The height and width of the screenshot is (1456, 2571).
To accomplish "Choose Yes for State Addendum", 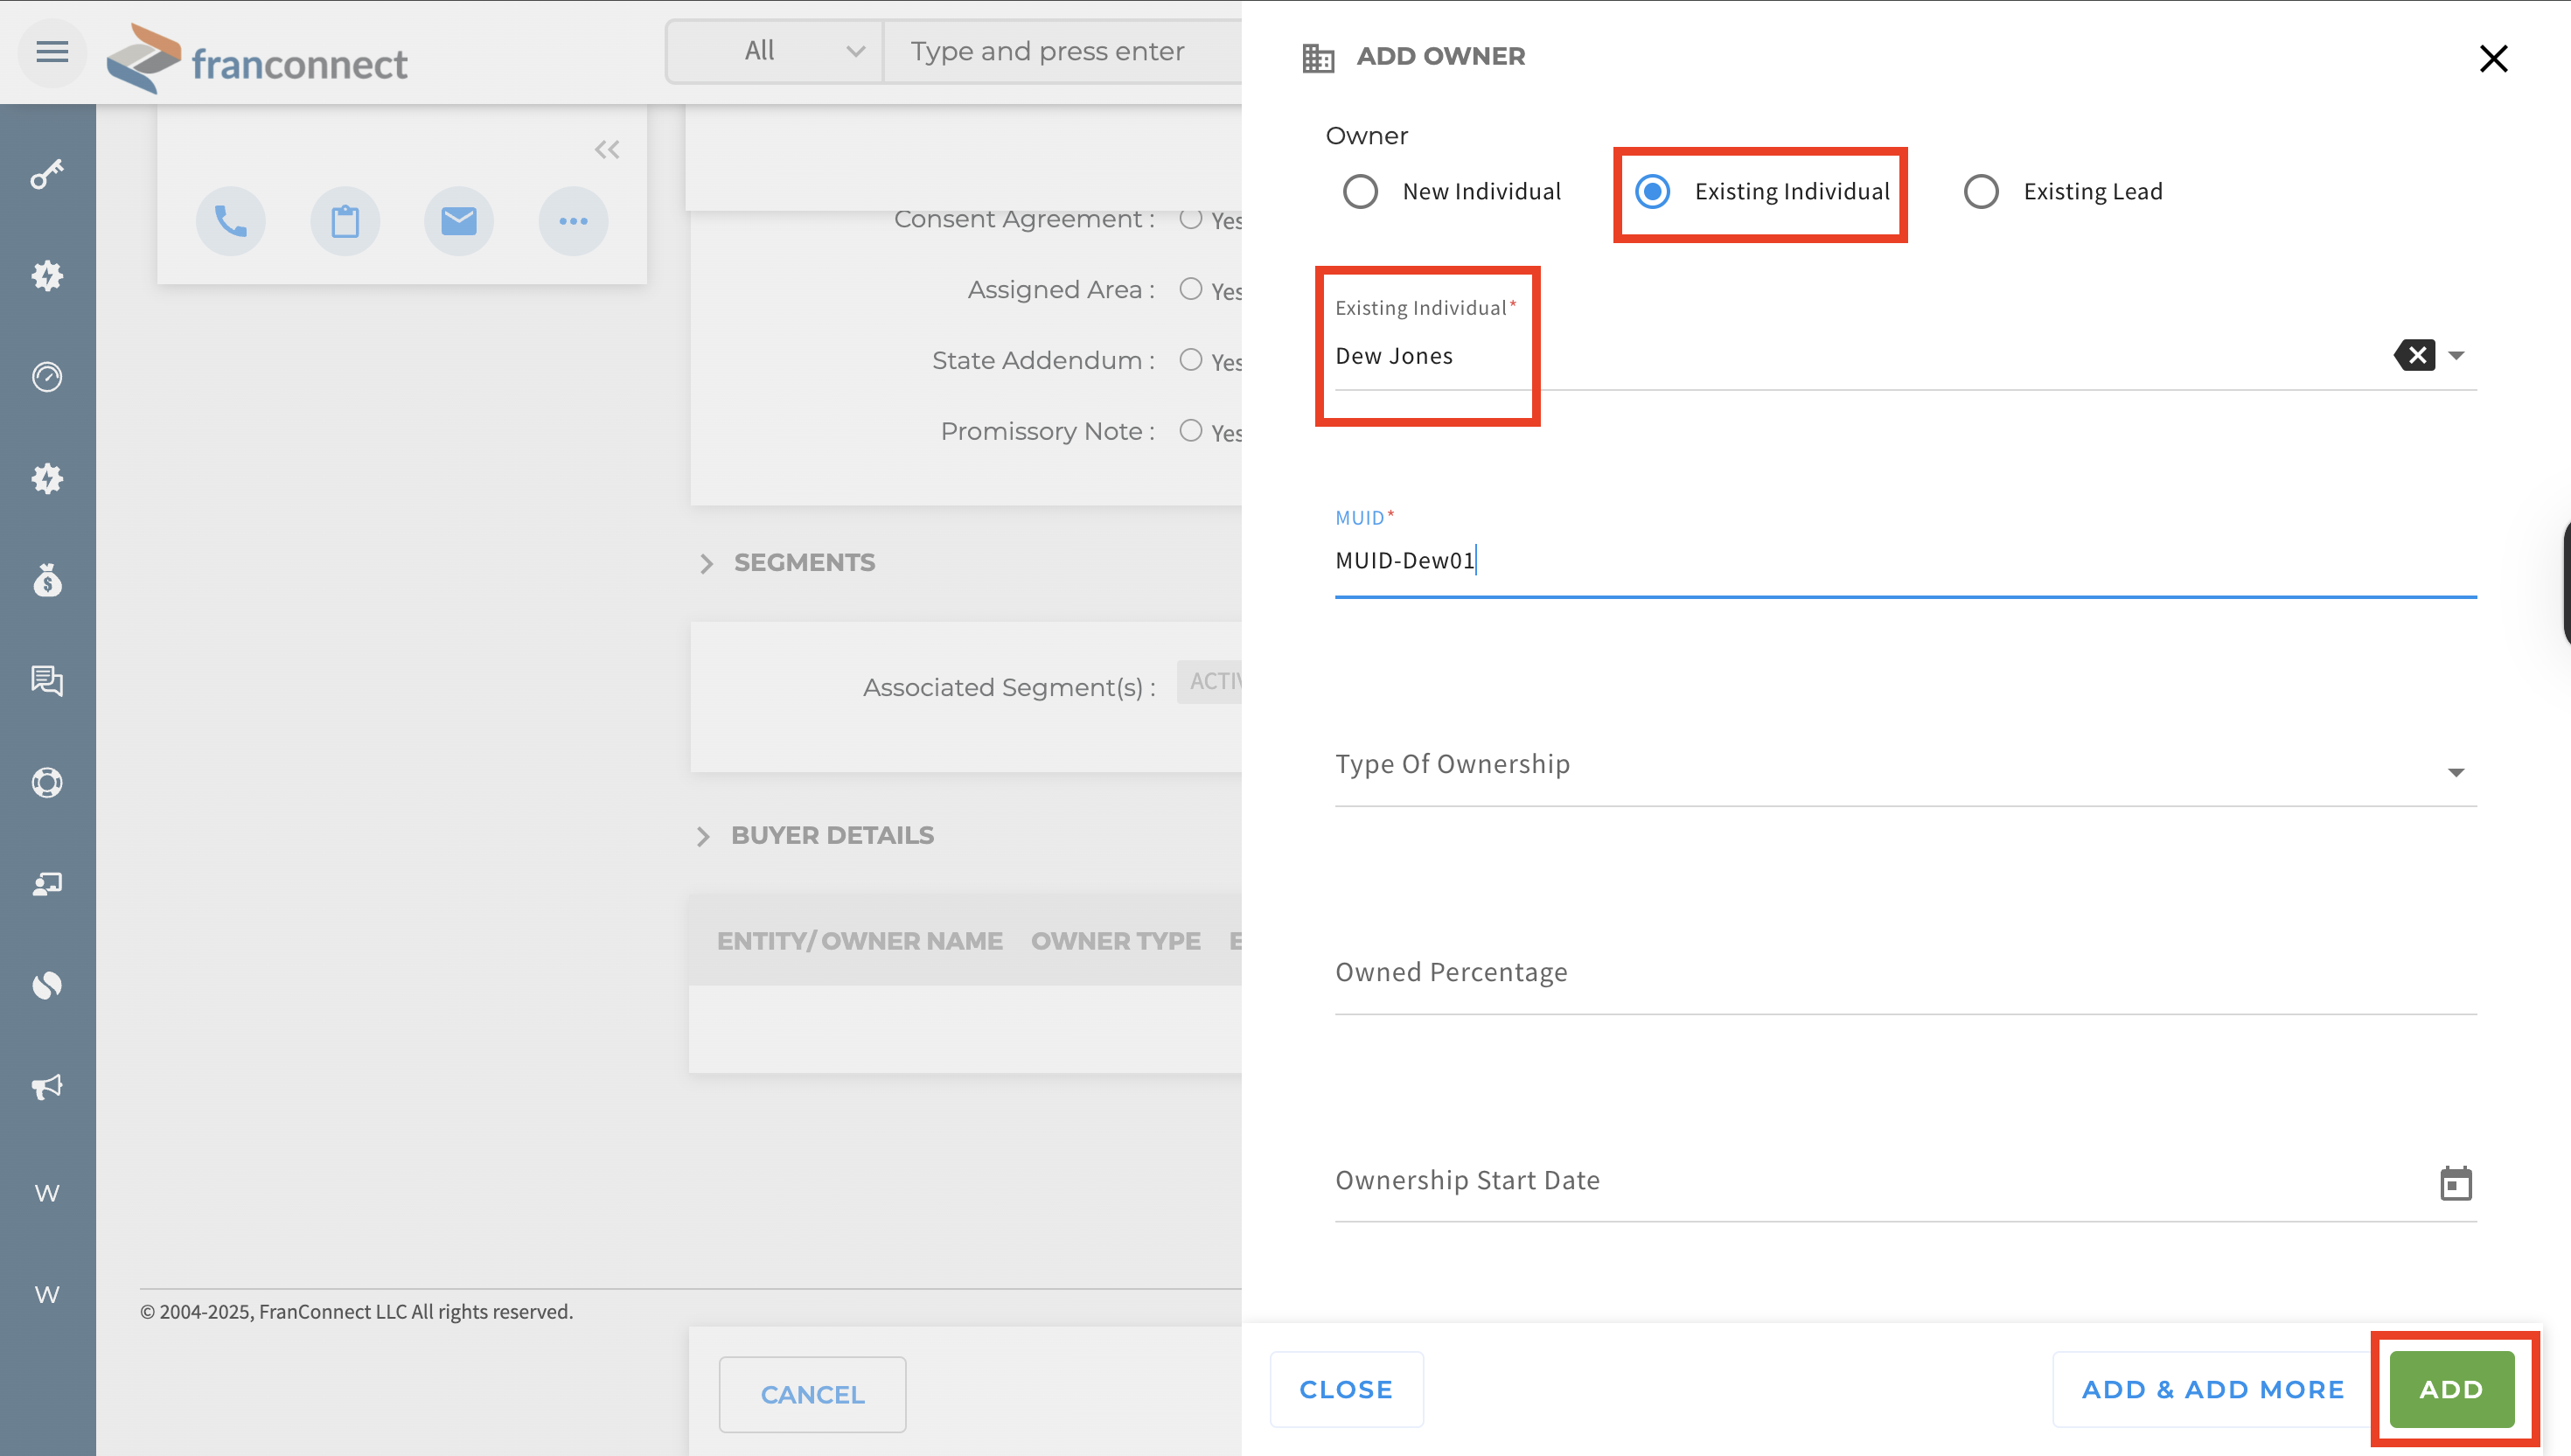I will 1190,360.
